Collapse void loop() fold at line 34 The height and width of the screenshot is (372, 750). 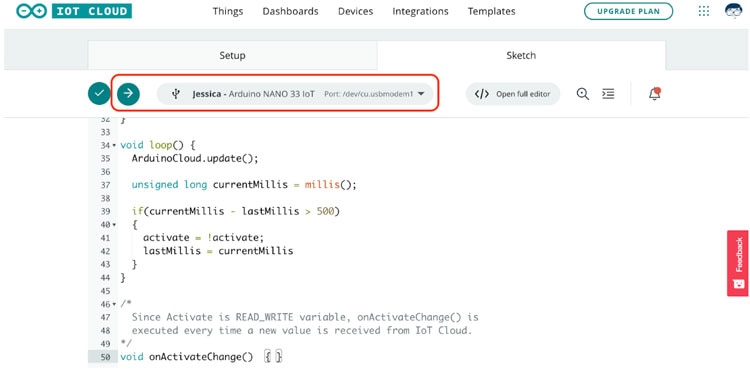[x=114, y=145]
